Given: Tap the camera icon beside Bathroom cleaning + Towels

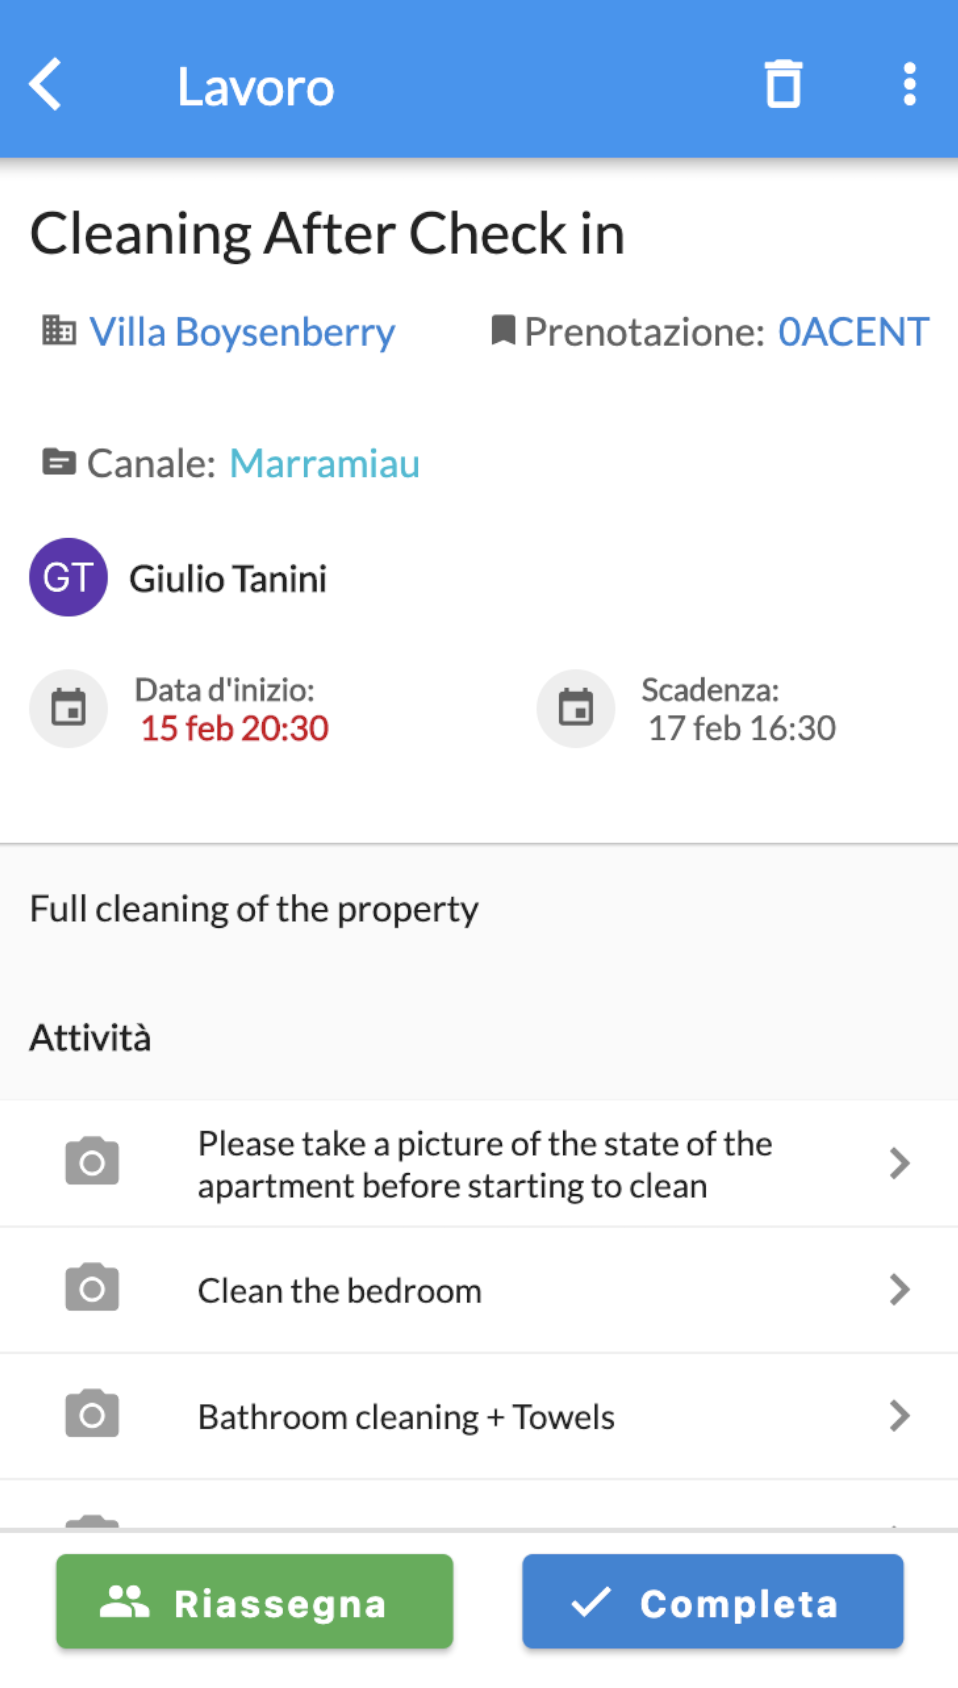Looking at the screenshot, I should pyautogui.click(x=92, y=1415).
